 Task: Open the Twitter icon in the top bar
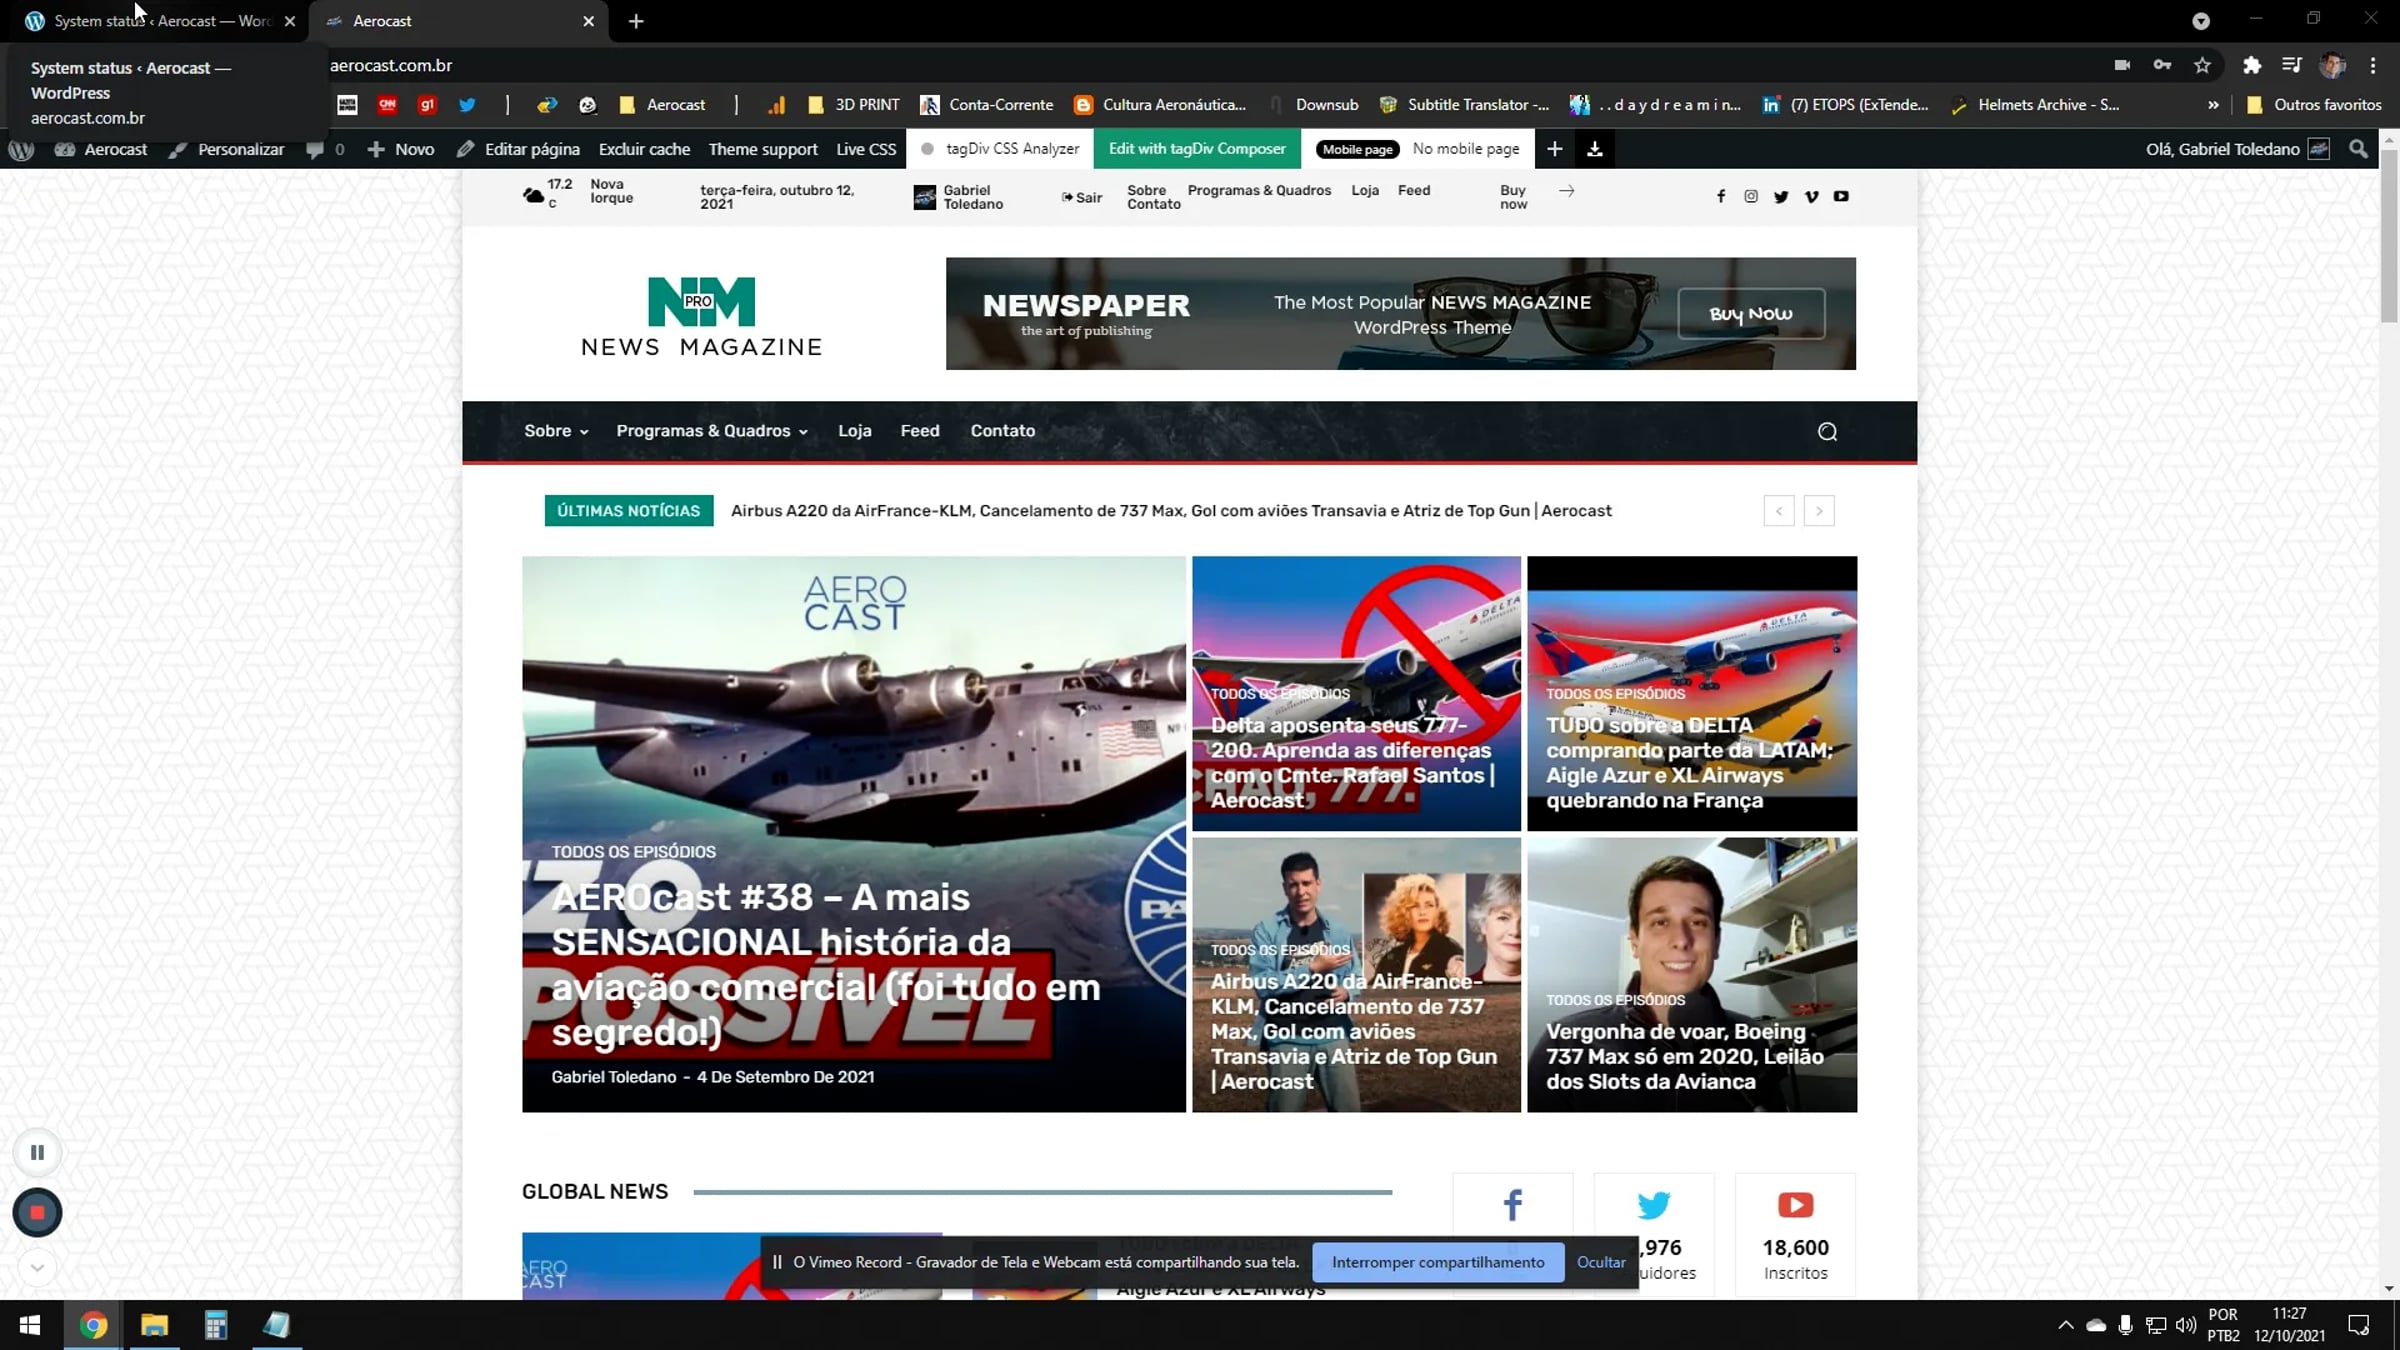(x=1781, y=196)
